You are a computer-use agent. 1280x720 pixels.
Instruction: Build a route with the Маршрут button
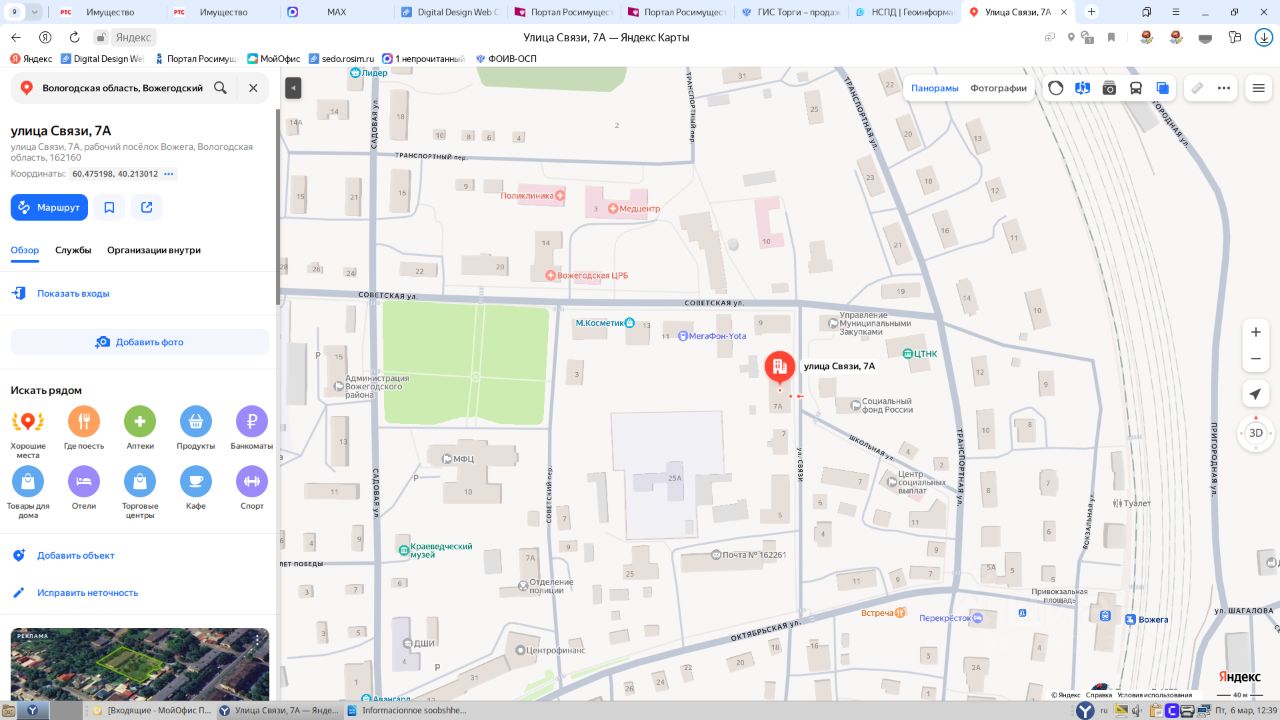click(x=49, y=207)
